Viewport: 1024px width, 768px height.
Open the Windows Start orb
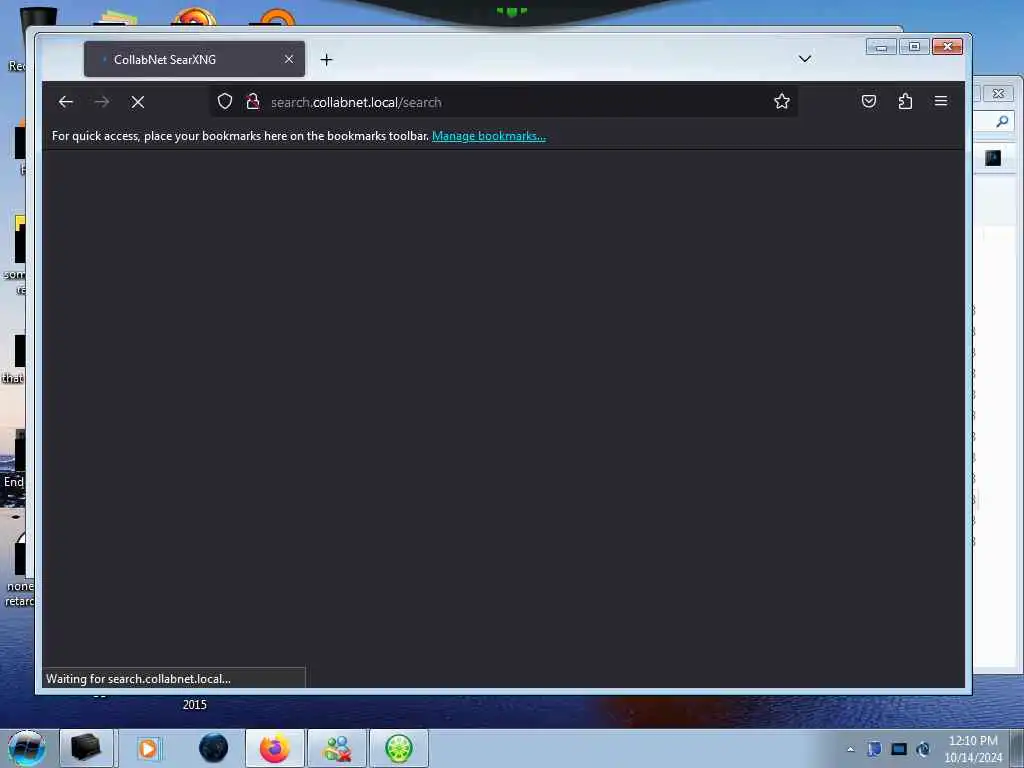(x=27, y=748)
